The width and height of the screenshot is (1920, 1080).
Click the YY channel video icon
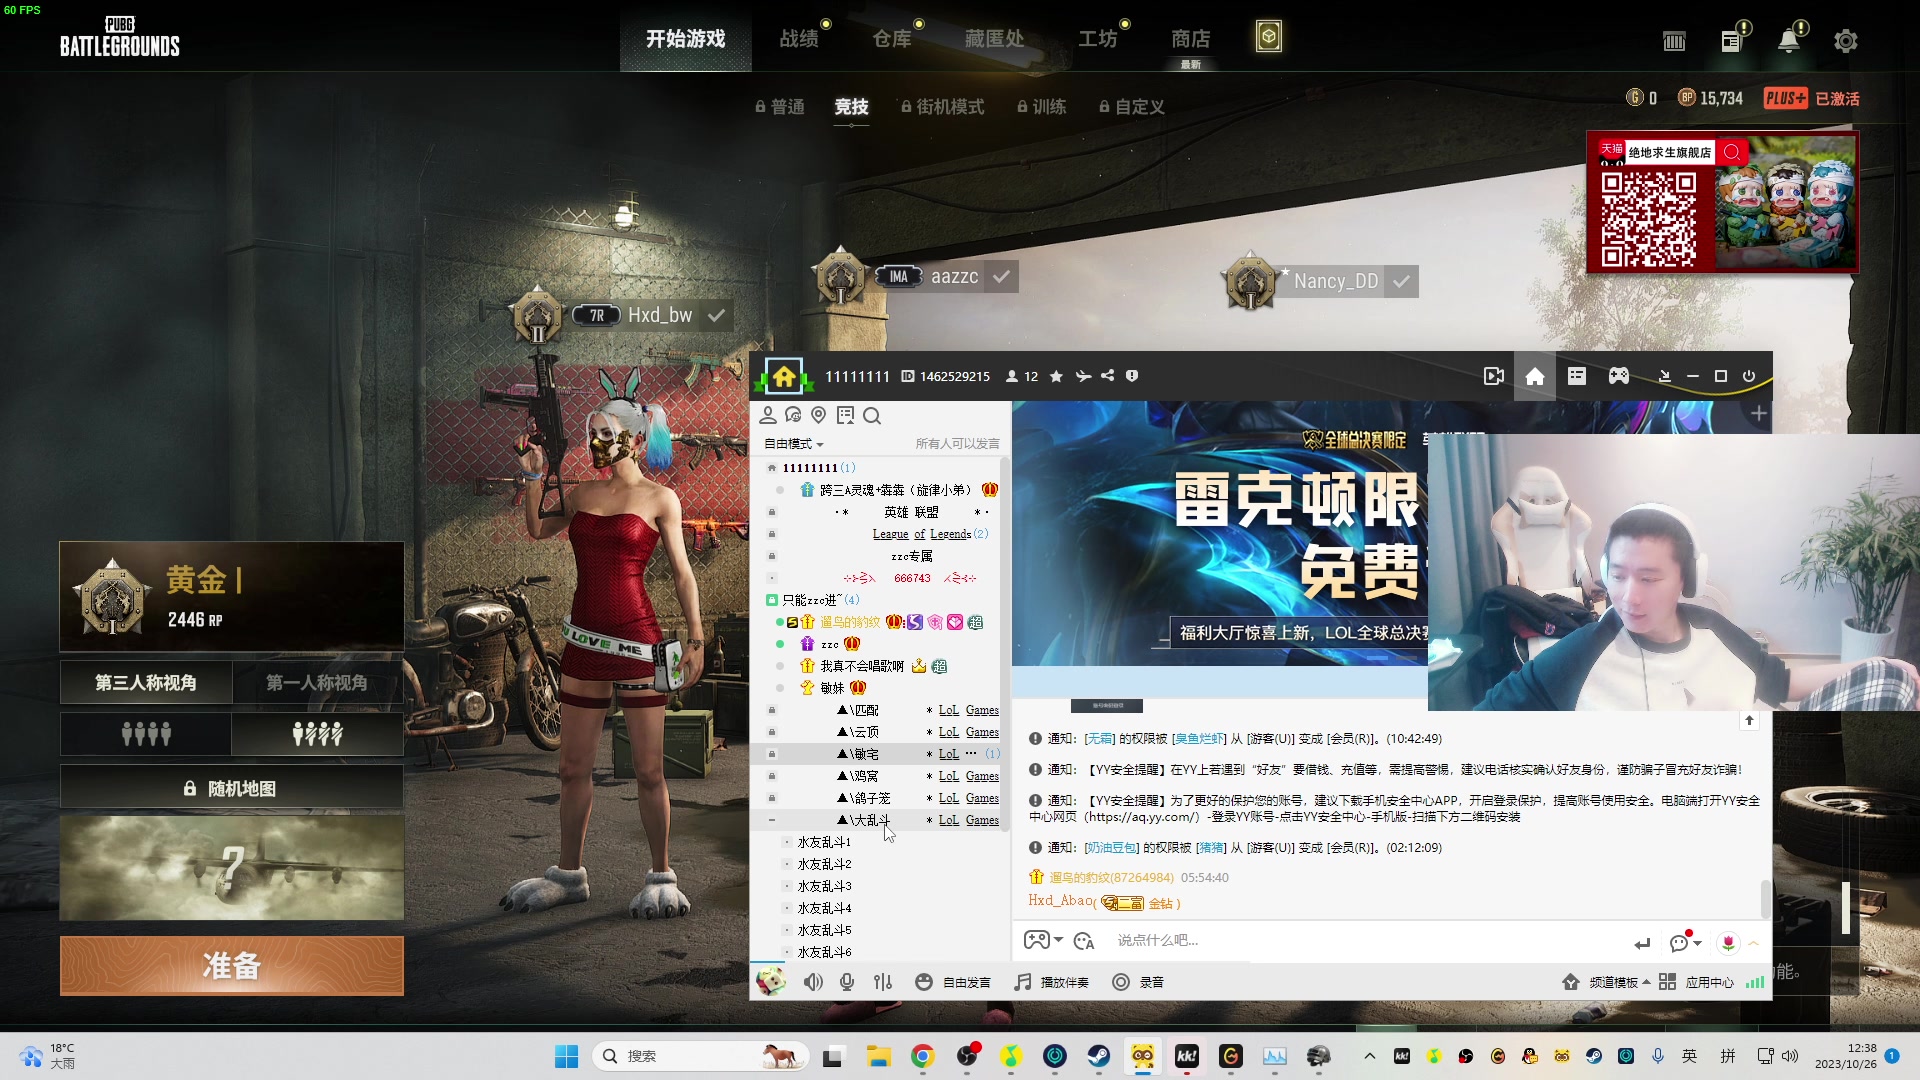[1494, 376]
